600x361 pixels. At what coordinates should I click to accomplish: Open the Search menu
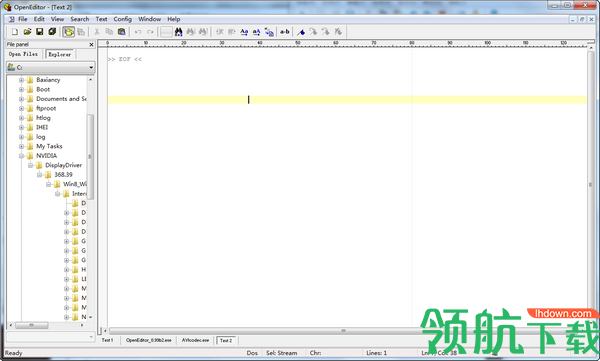(x=80, y=19)
